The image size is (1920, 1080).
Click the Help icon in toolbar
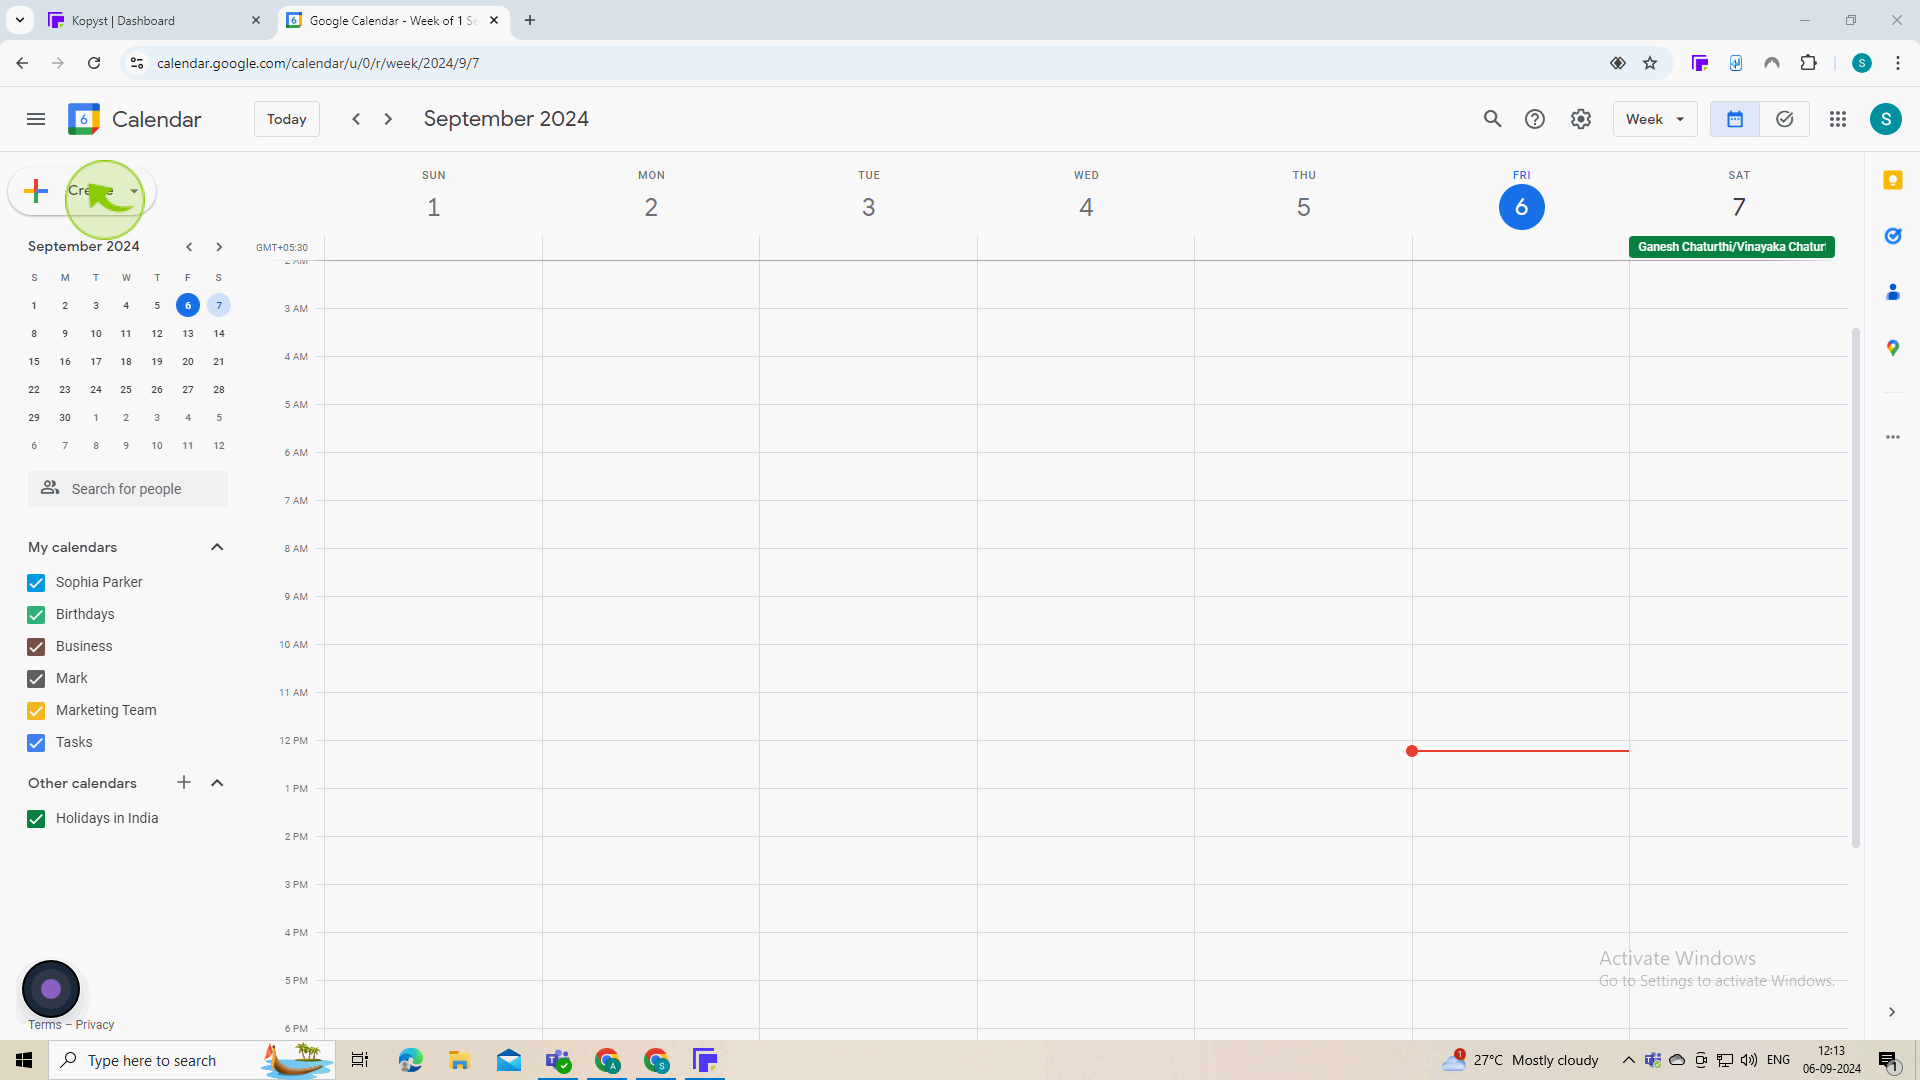point(1534,119)
